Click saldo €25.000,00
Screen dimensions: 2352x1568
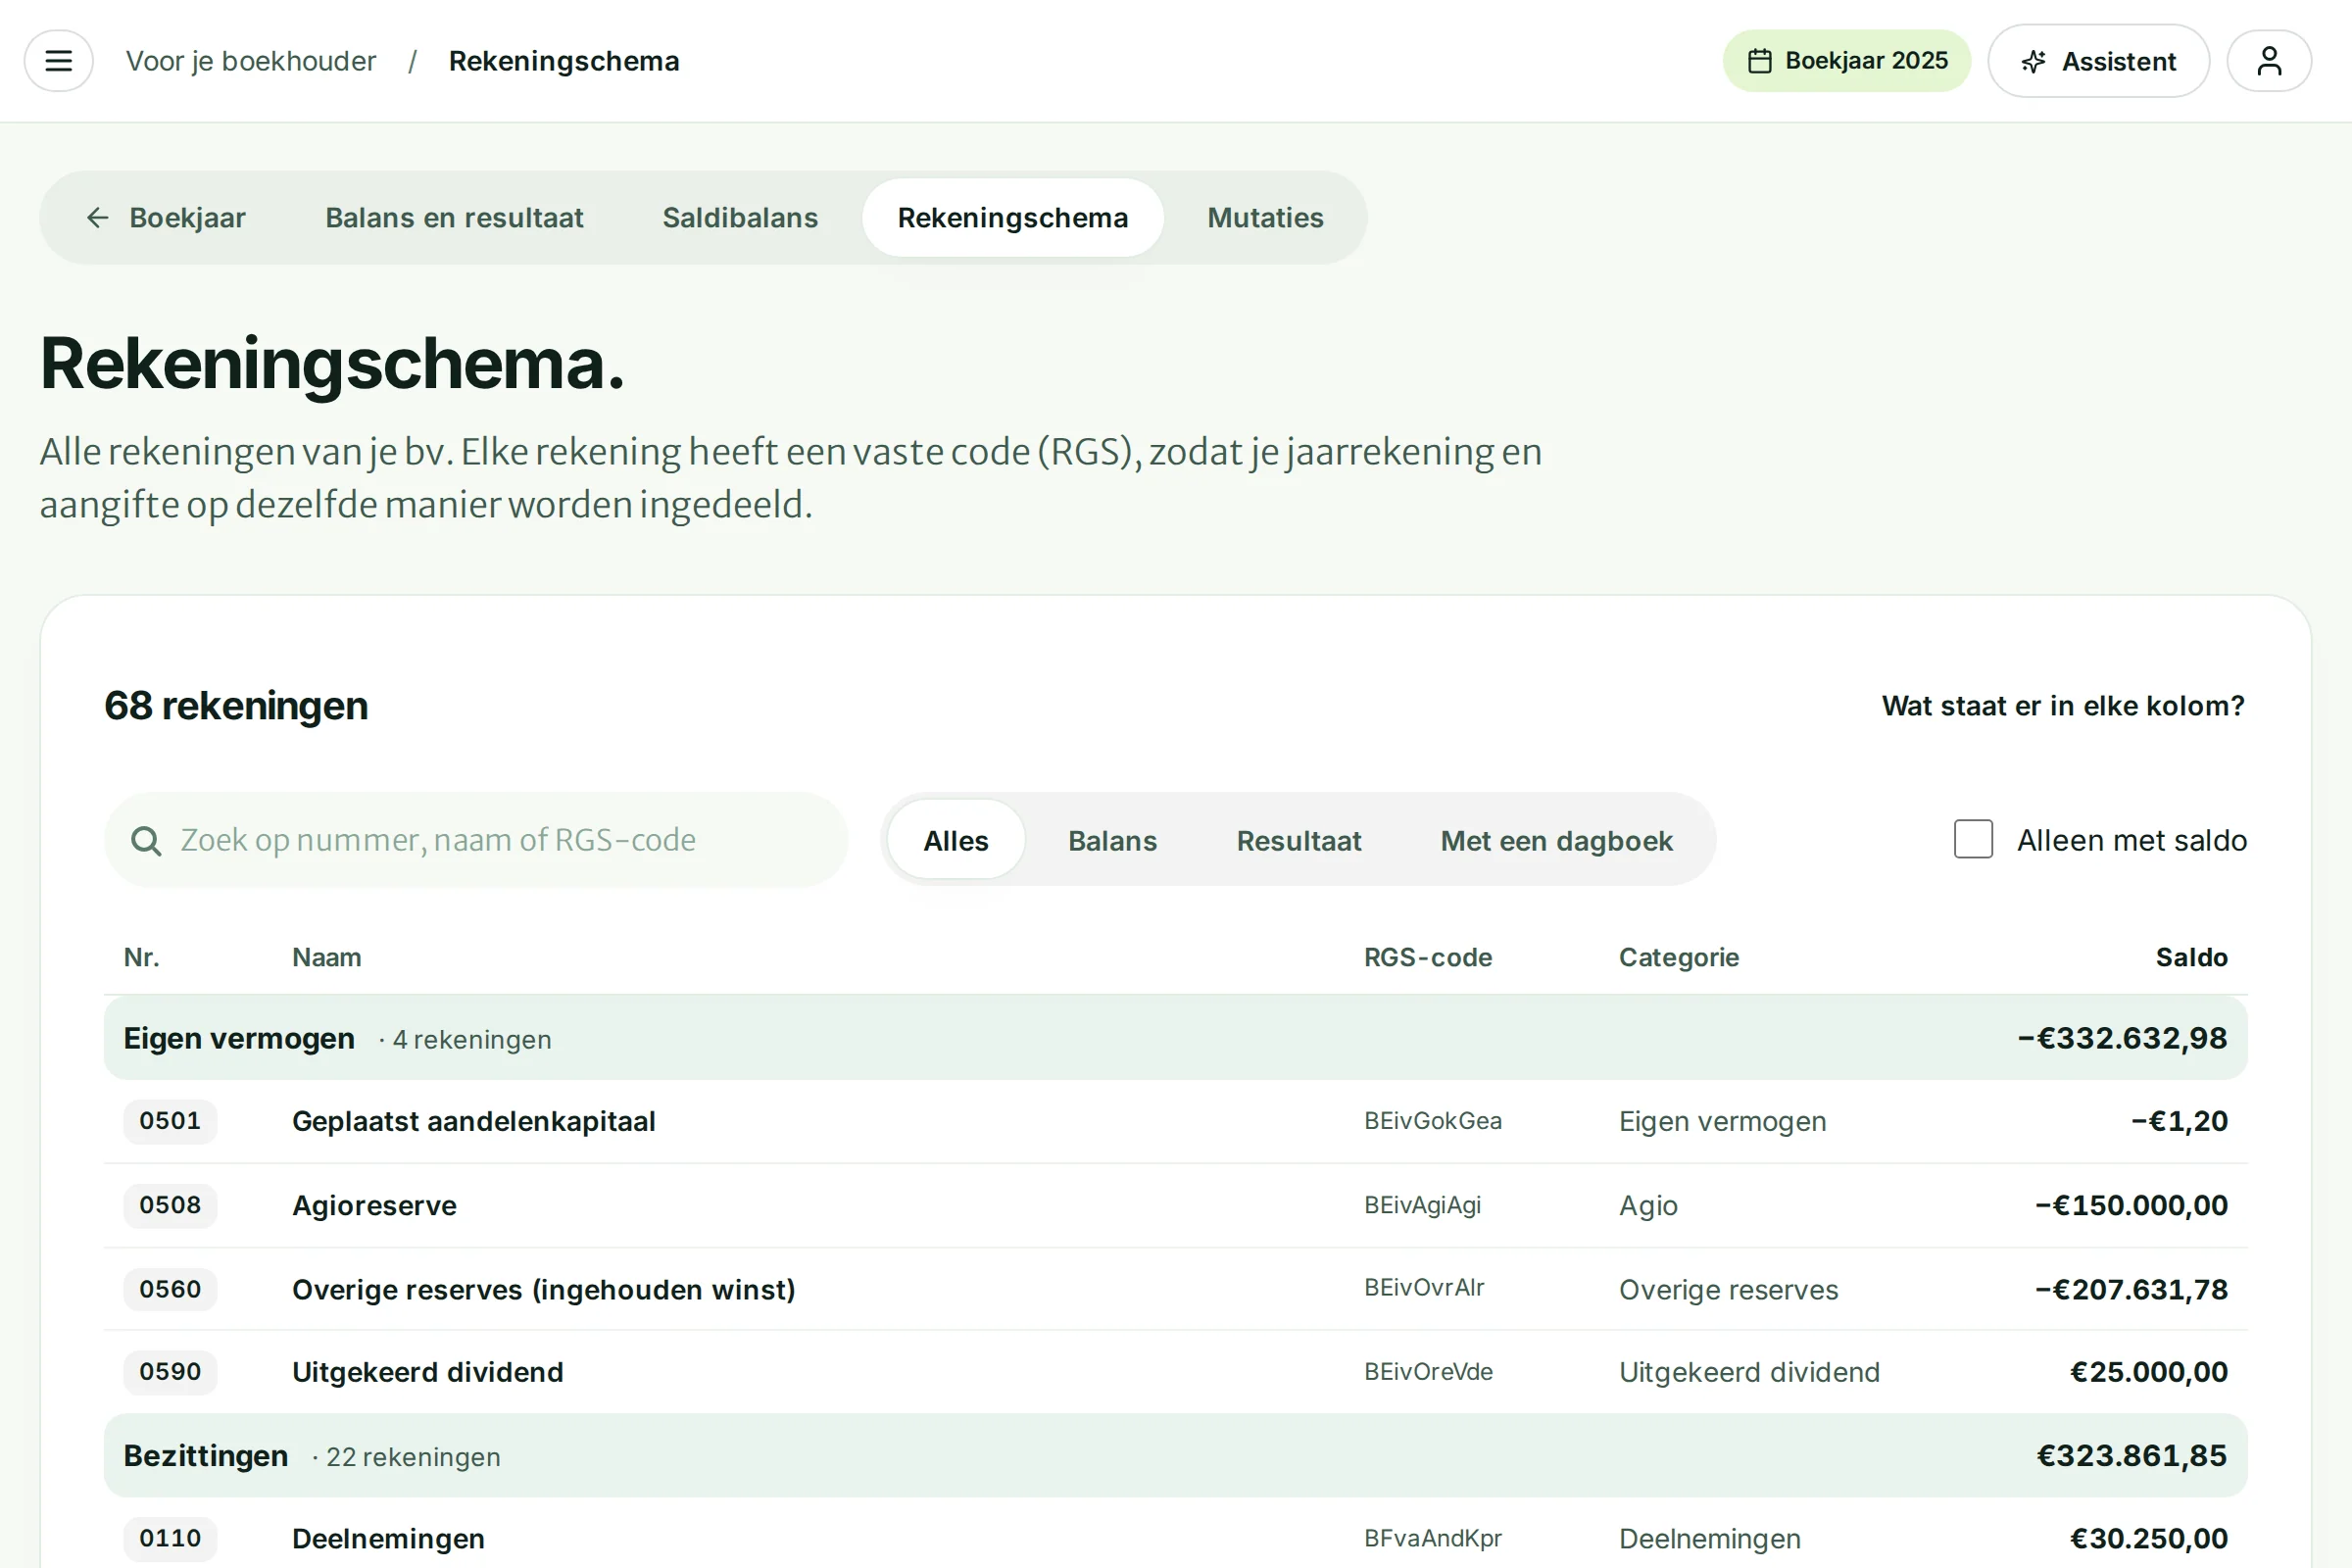pyautogui.click(x=2149, y=1372)
